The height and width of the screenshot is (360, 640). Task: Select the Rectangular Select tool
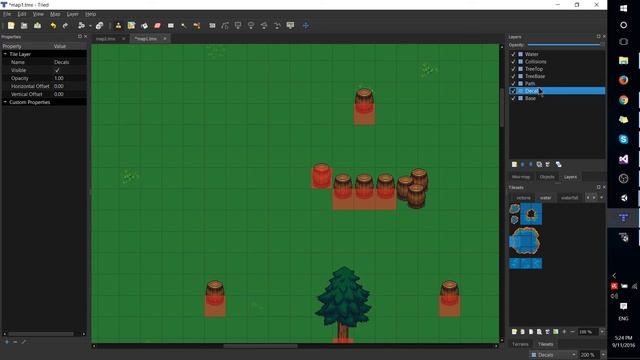point(171,26)
